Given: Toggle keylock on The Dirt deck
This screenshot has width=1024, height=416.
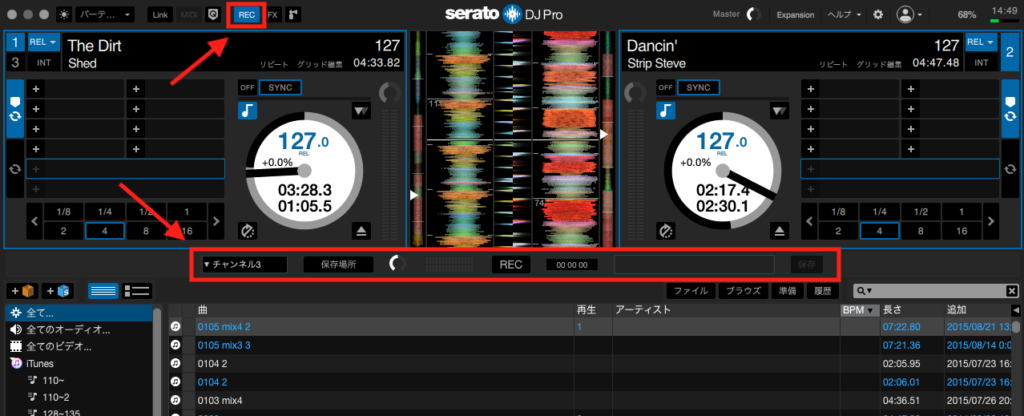Looking at the screenshot, I should (x=247, y=110).
